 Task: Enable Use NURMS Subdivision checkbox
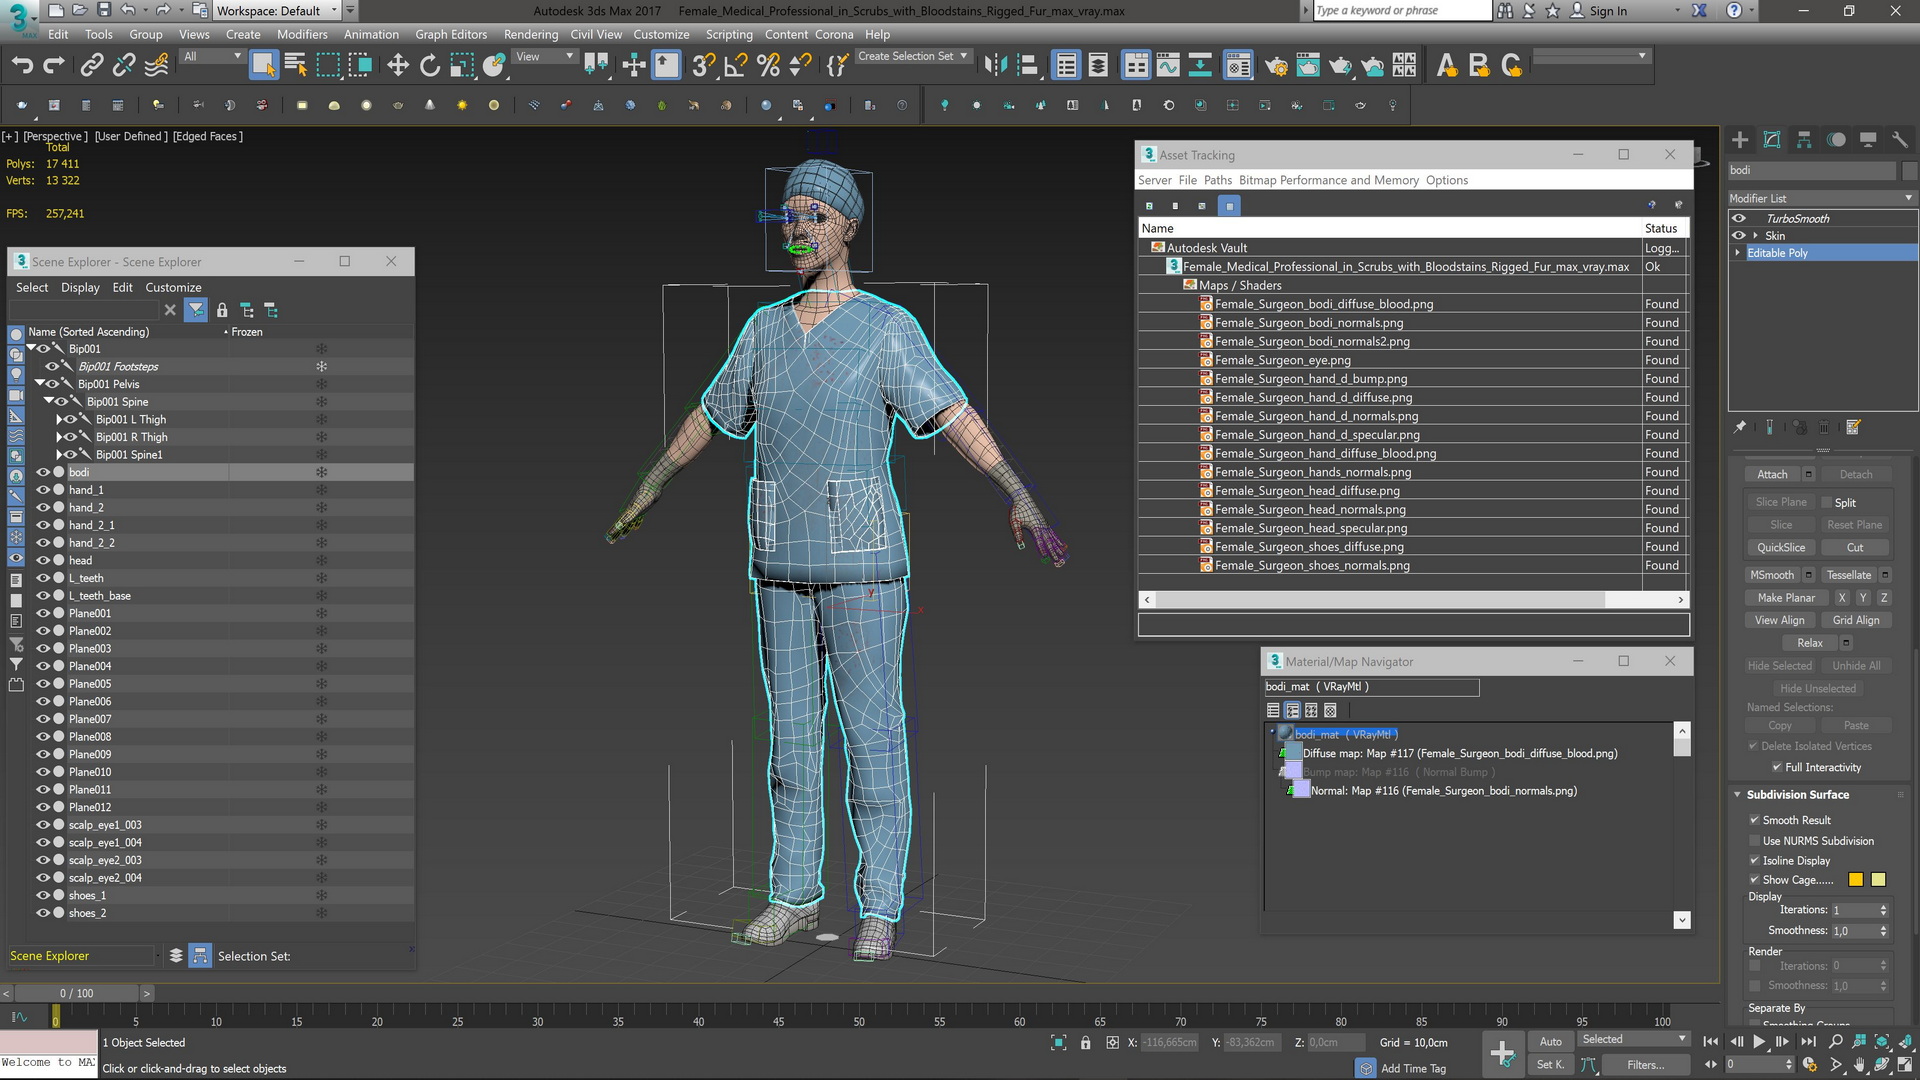(1754, 841)
